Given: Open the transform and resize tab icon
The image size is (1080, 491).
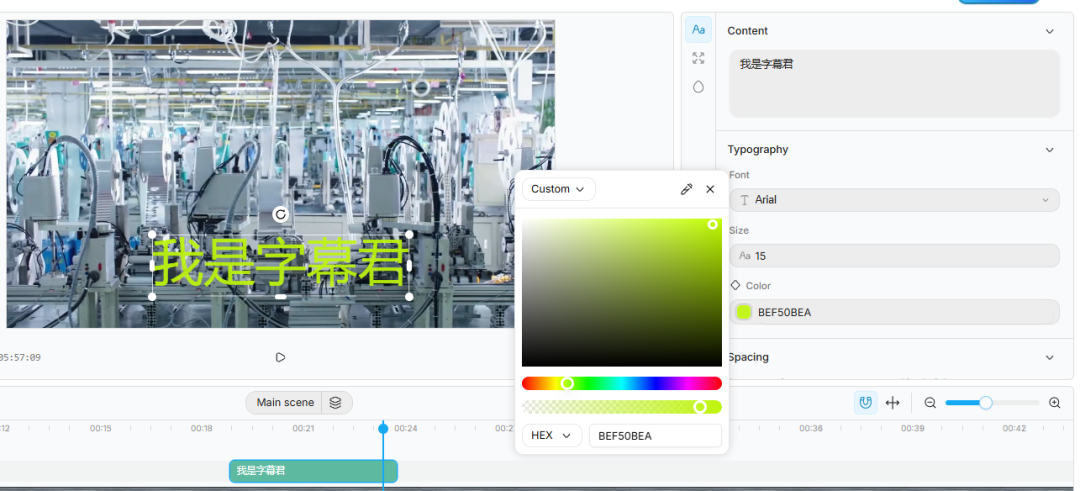Looking at the screenshot, I should [x=698, y=58].
